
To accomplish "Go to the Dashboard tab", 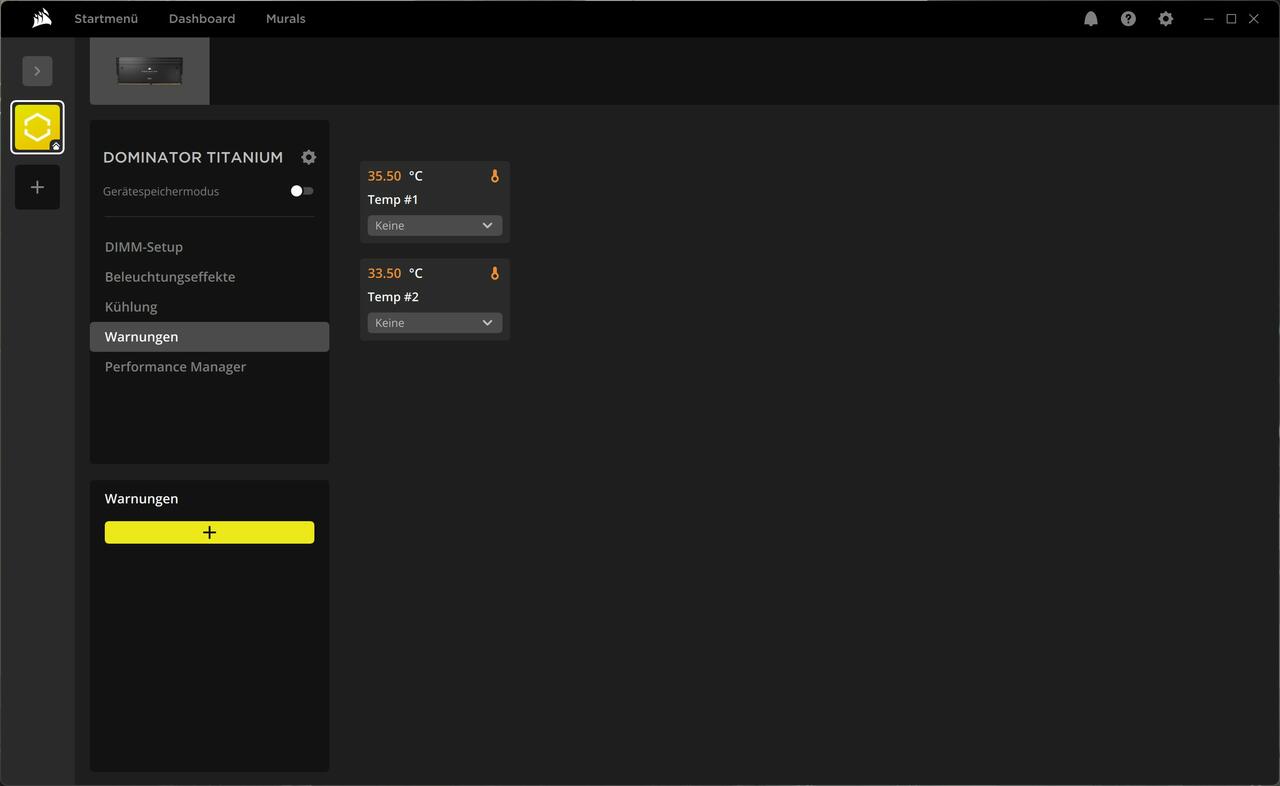I will point(202,19).
